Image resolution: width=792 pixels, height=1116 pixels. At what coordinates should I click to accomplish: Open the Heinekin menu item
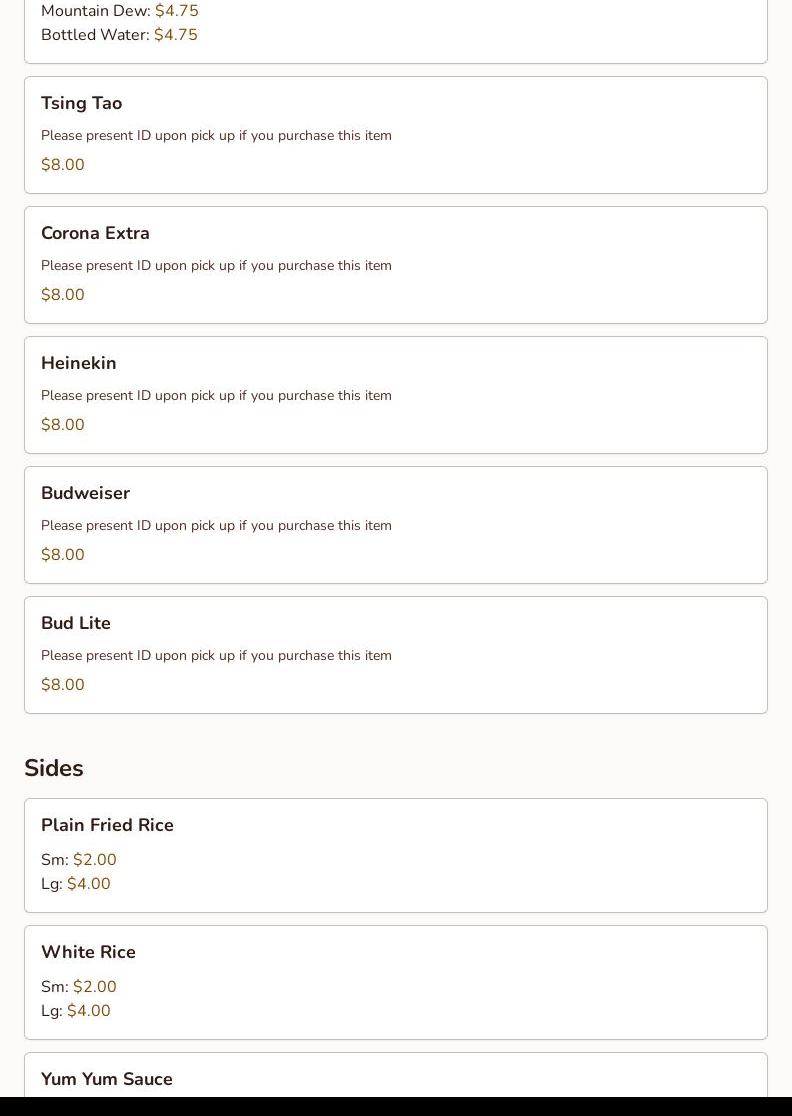tap(78, 364)
